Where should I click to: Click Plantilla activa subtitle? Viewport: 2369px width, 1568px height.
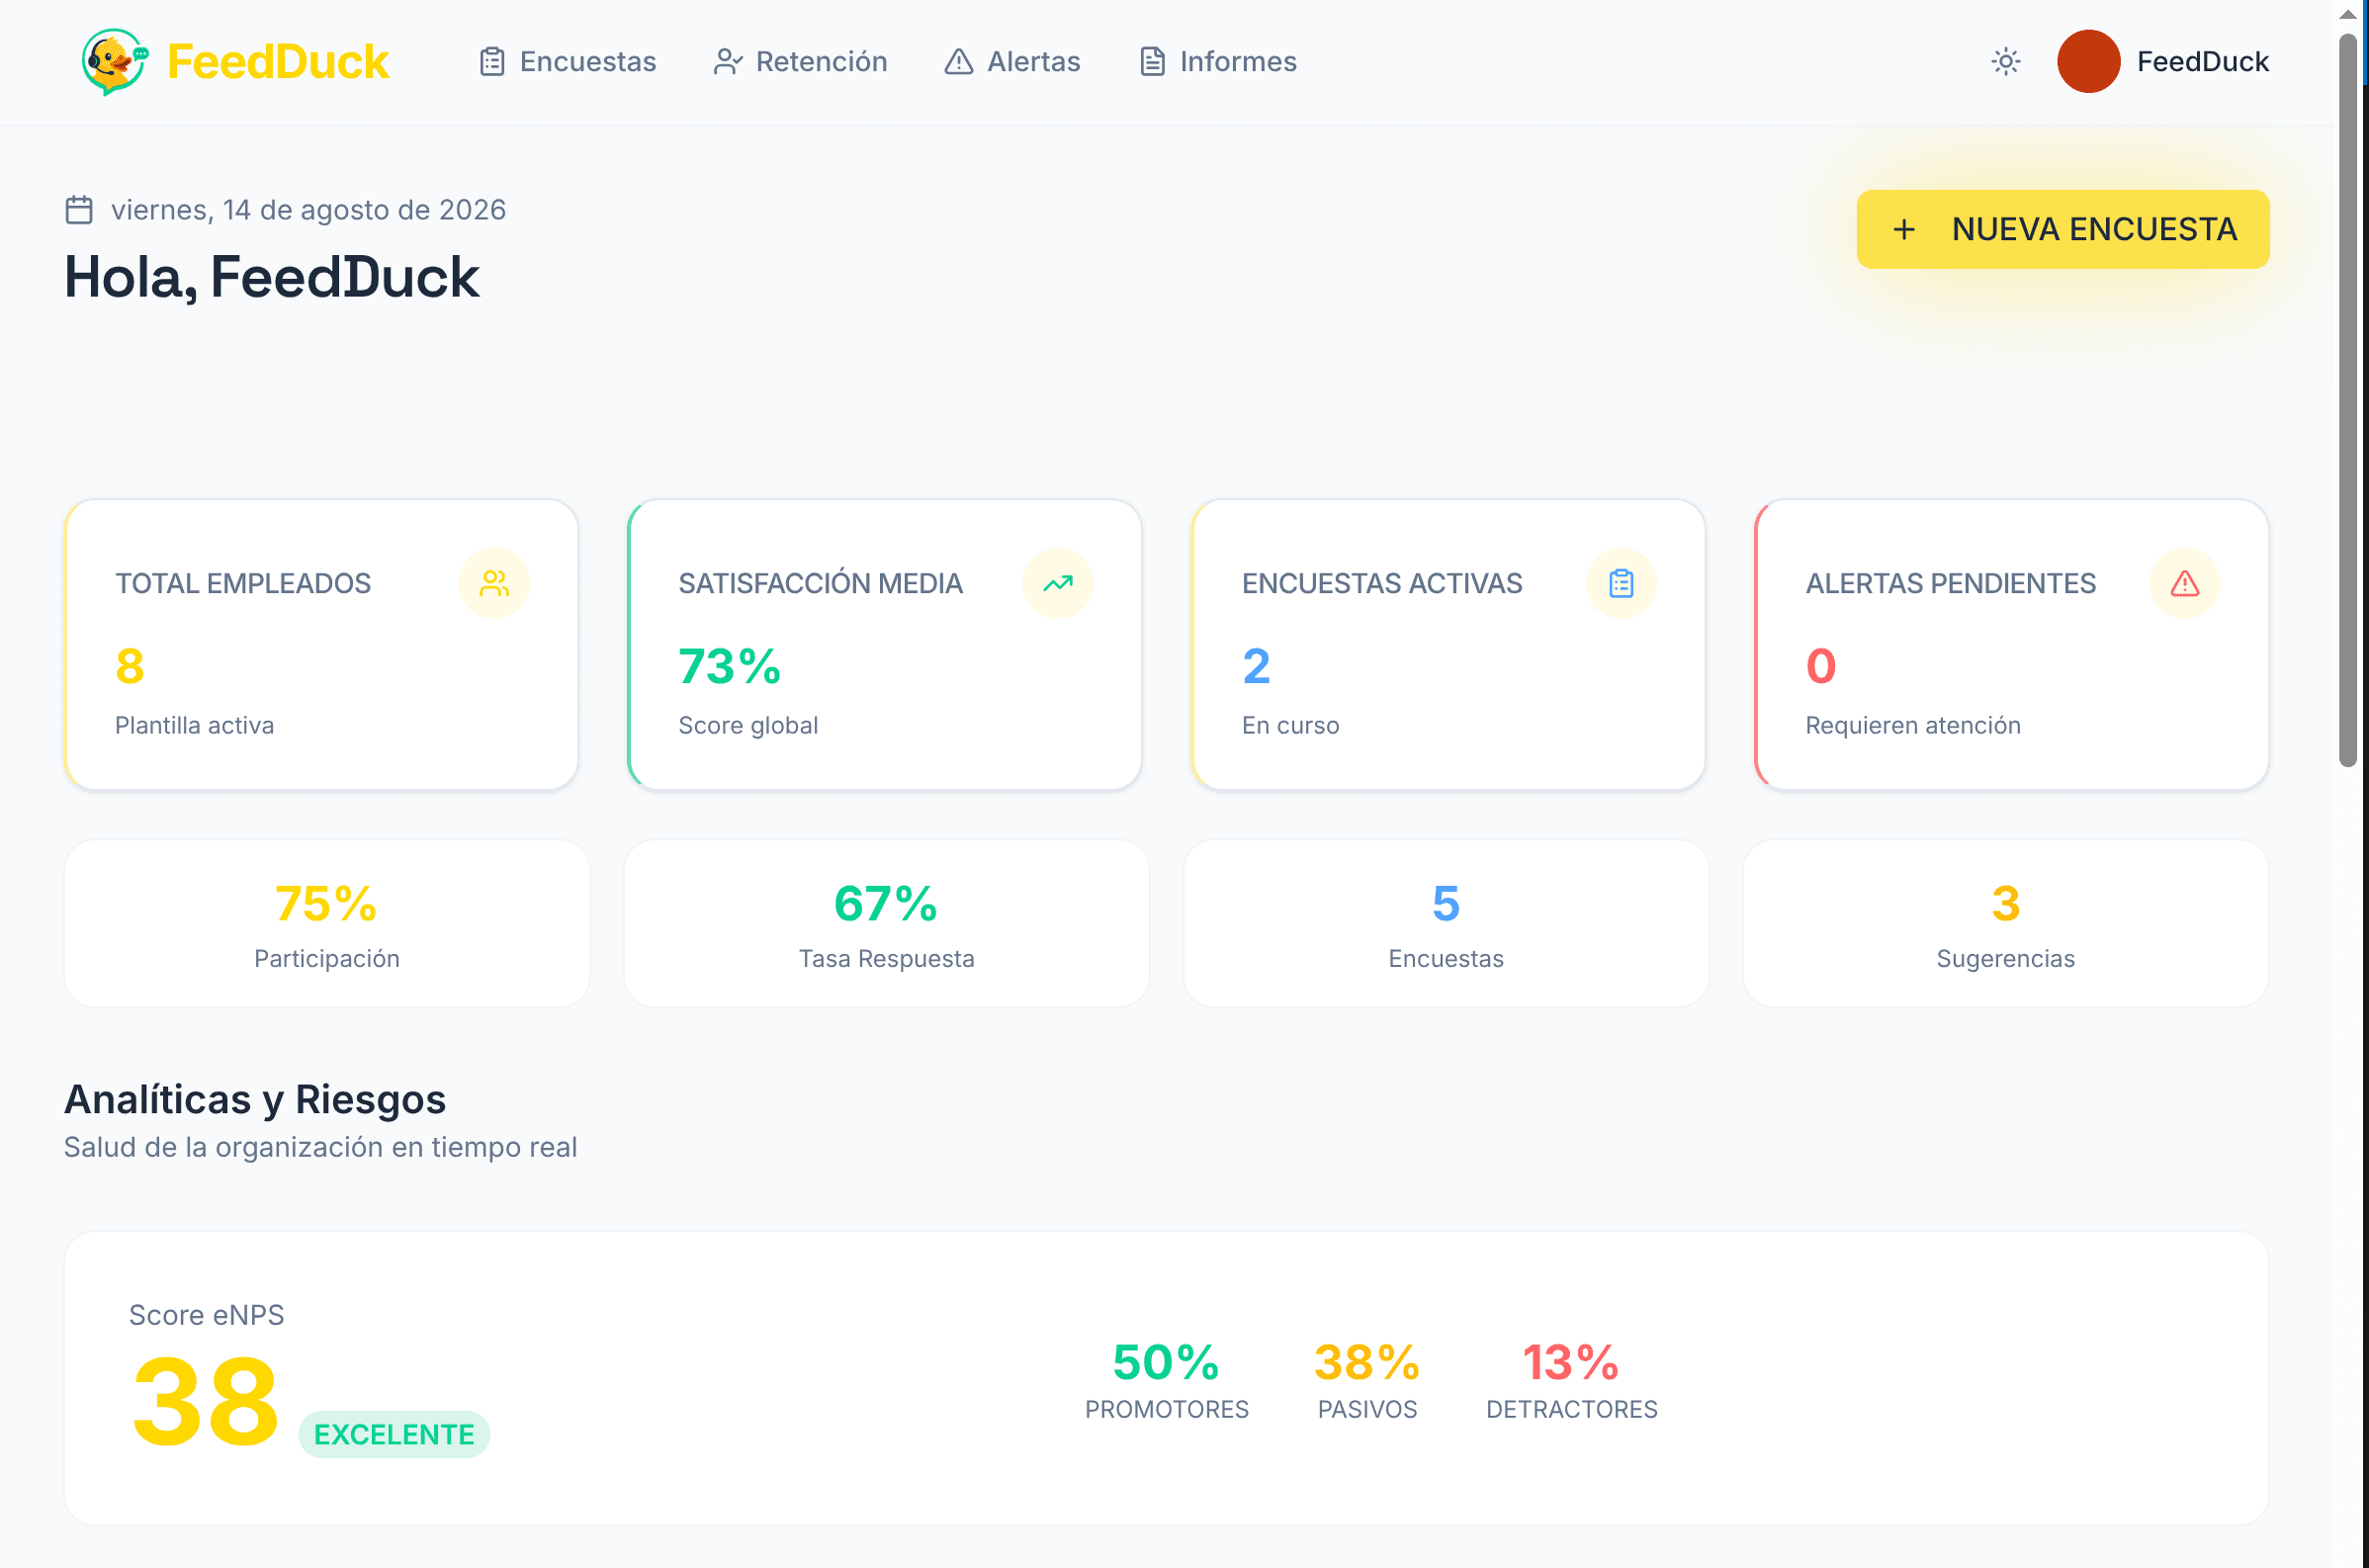(x=194, y=725)
